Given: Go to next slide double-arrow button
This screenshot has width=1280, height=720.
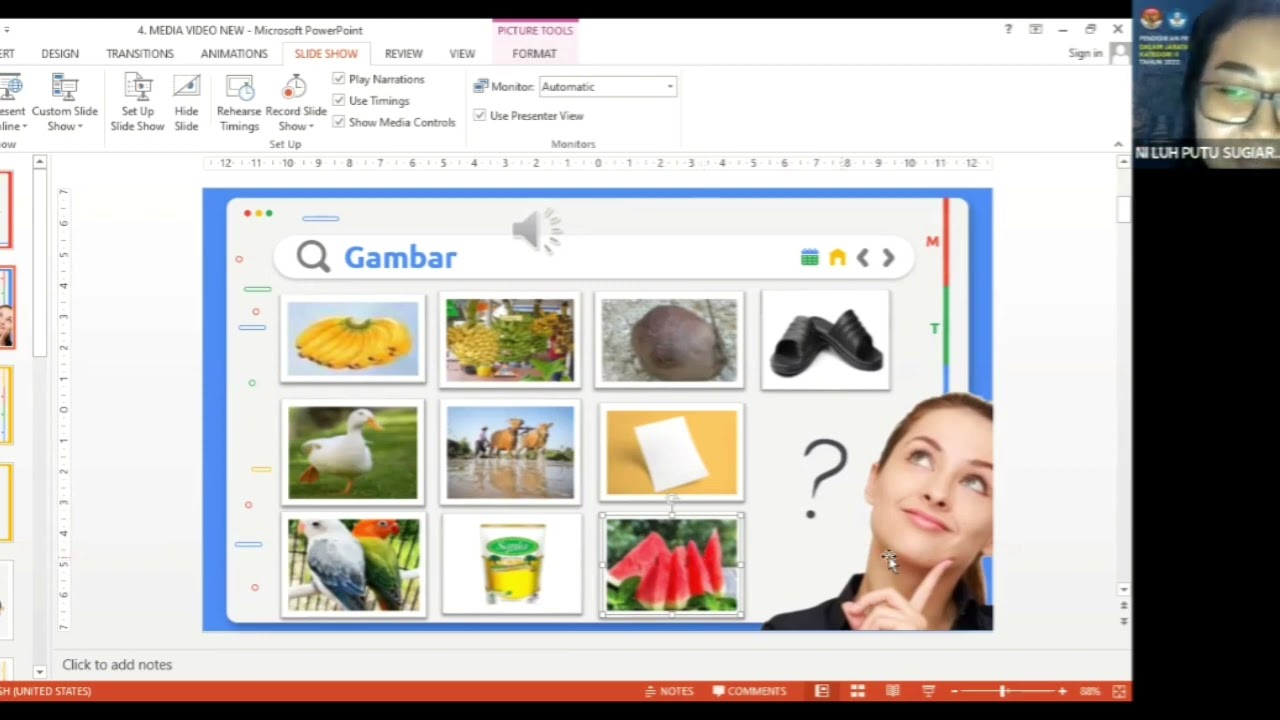Looking at the screenshot, I should (1123, 621).
